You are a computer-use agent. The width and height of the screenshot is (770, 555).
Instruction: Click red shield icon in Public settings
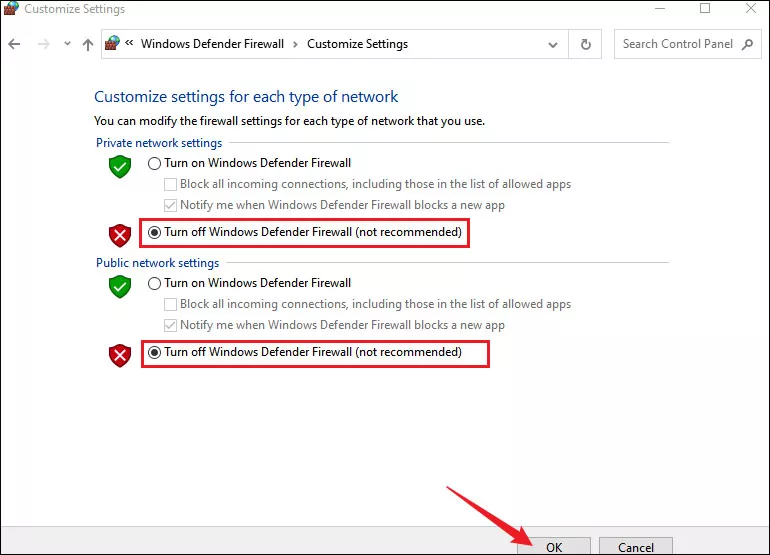[120, 356]
